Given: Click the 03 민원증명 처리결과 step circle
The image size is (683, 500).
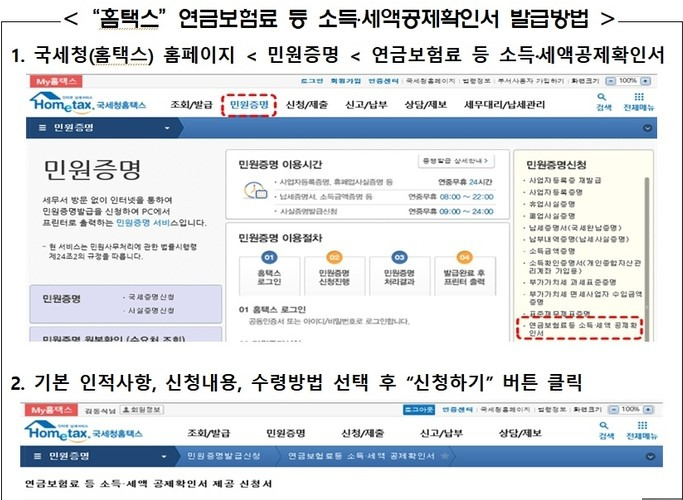Looking at the screenshot, I should coord(399,257).
